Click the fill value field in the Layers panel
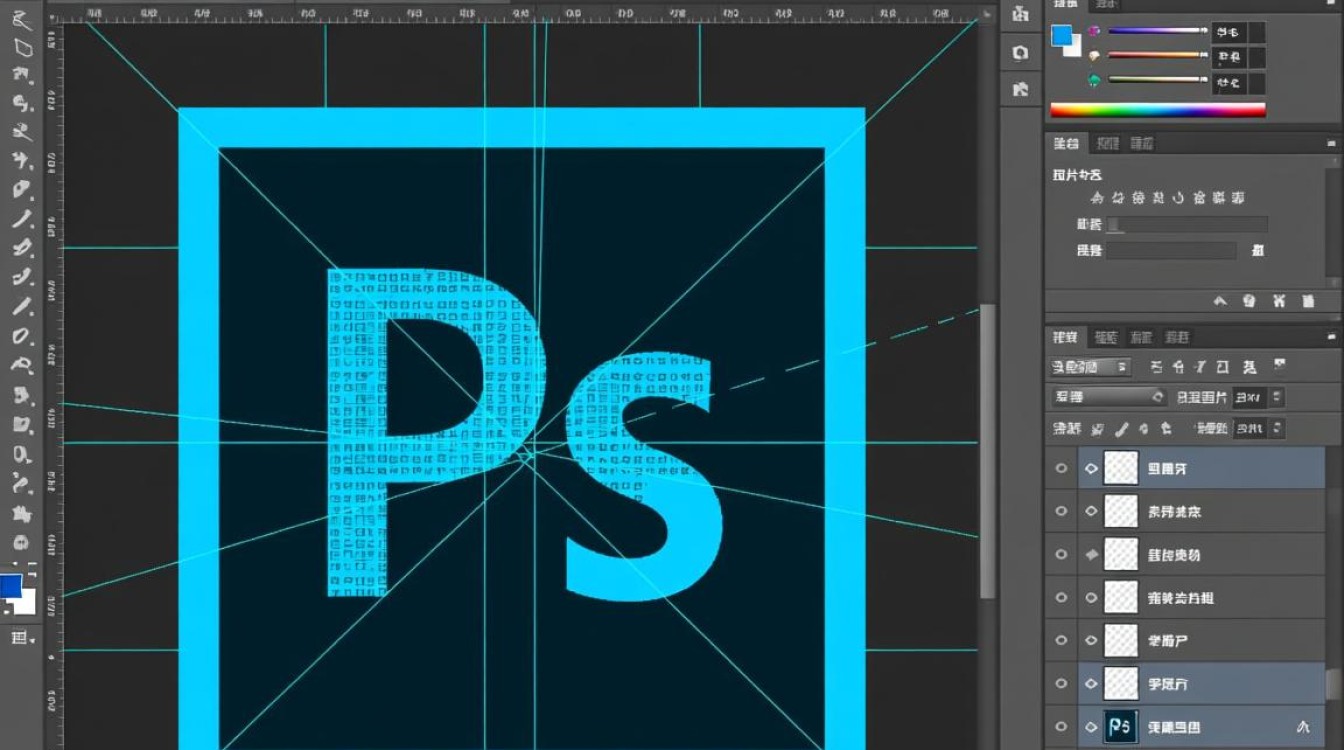This screenshot has height=750, width=1344. (x=1251, y=429)
